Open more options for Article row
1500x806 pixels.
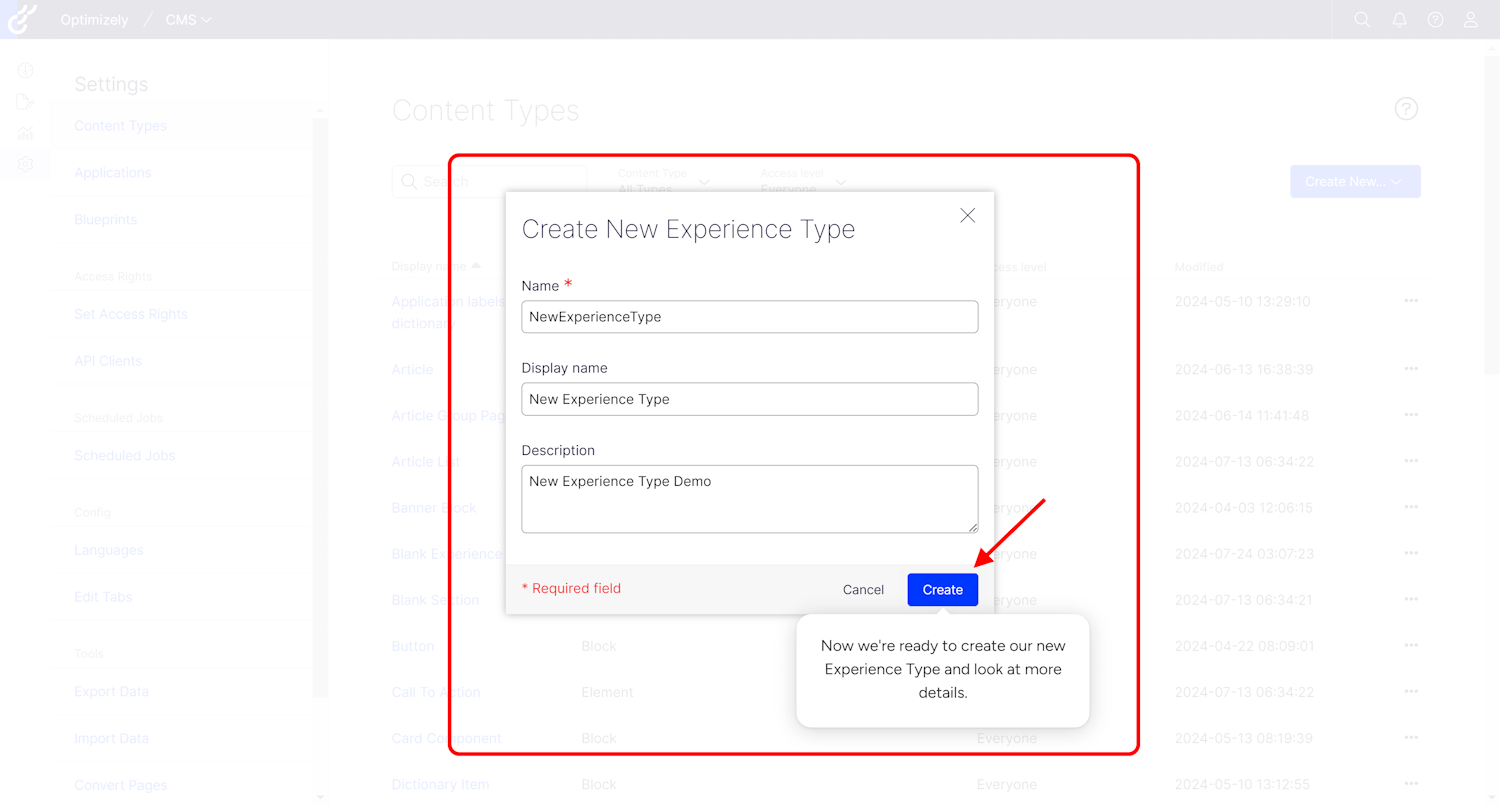[x=1411, y=369]
